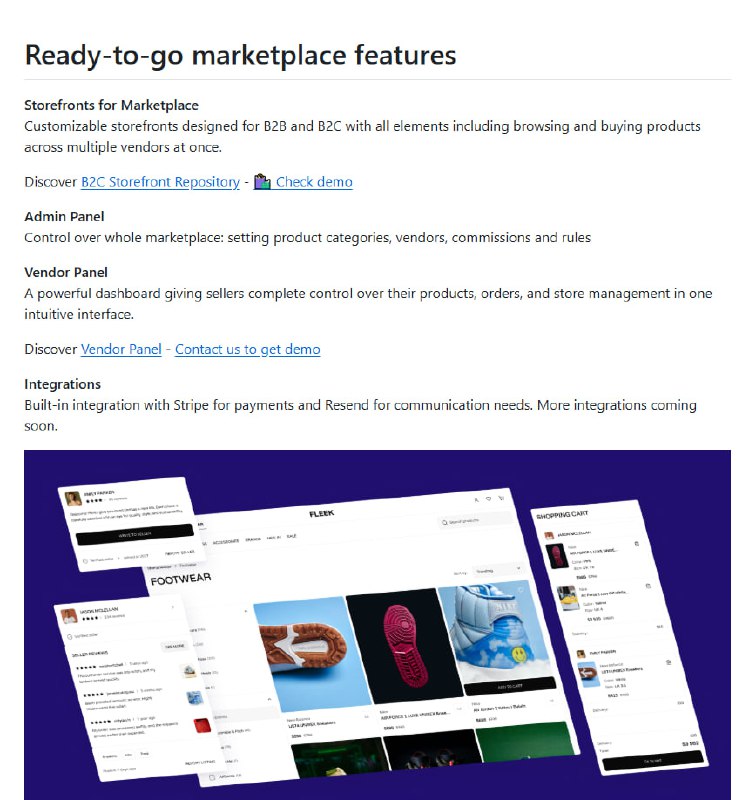Click the shopping cart icon in storefront header

point(501,498)
